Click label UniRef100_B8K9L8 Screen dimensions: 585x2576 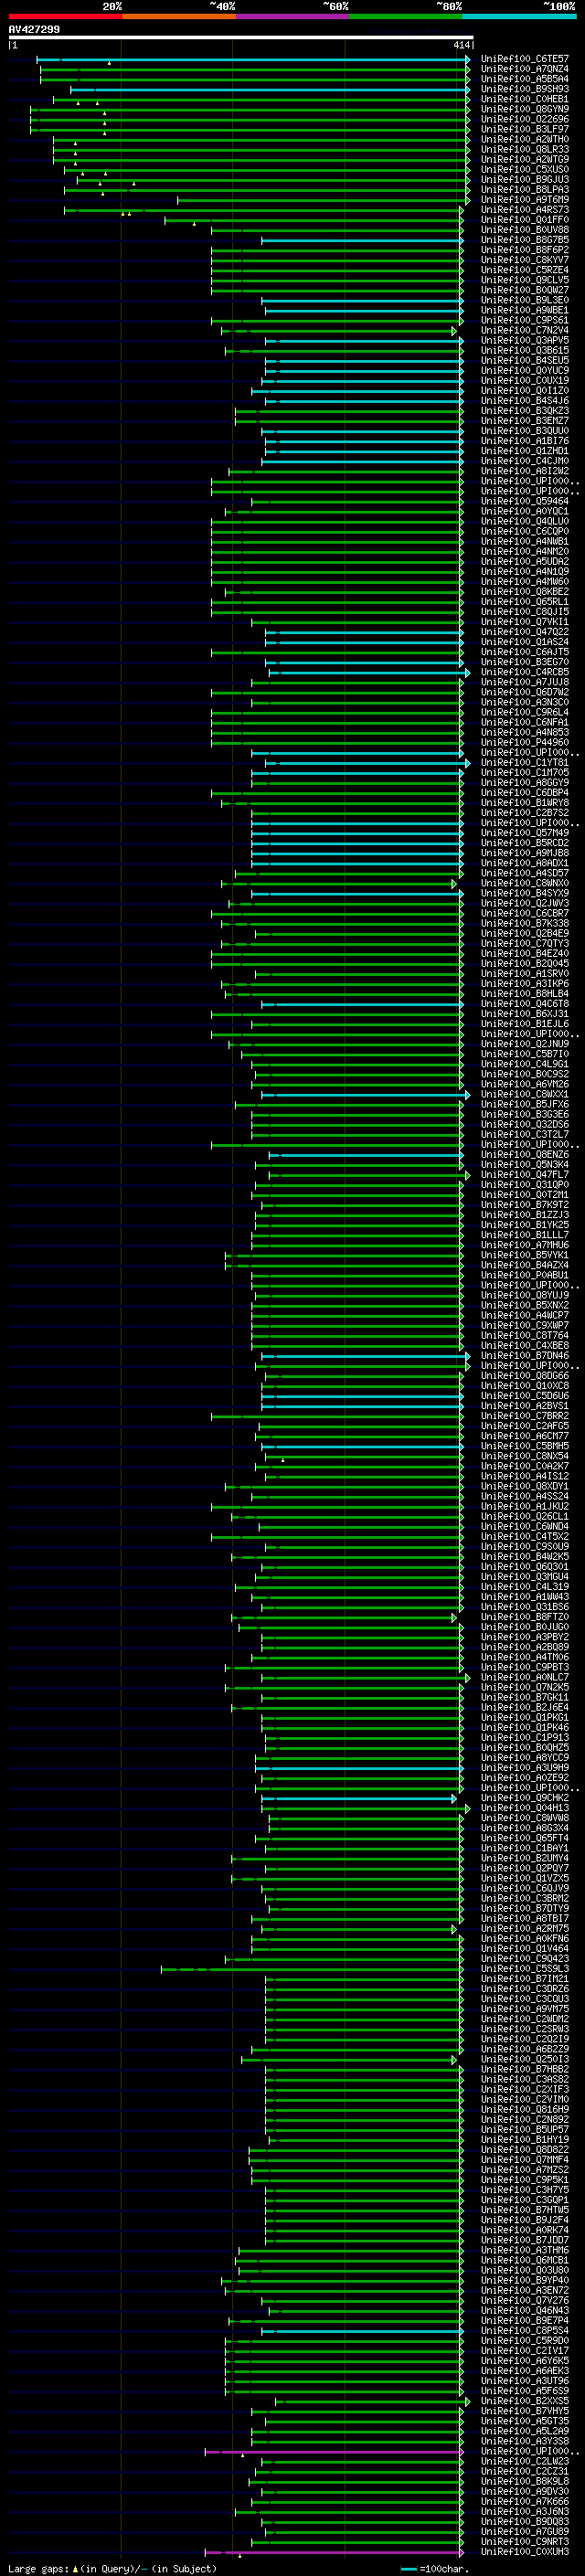pyautogui.click(x=524, y=2480)
